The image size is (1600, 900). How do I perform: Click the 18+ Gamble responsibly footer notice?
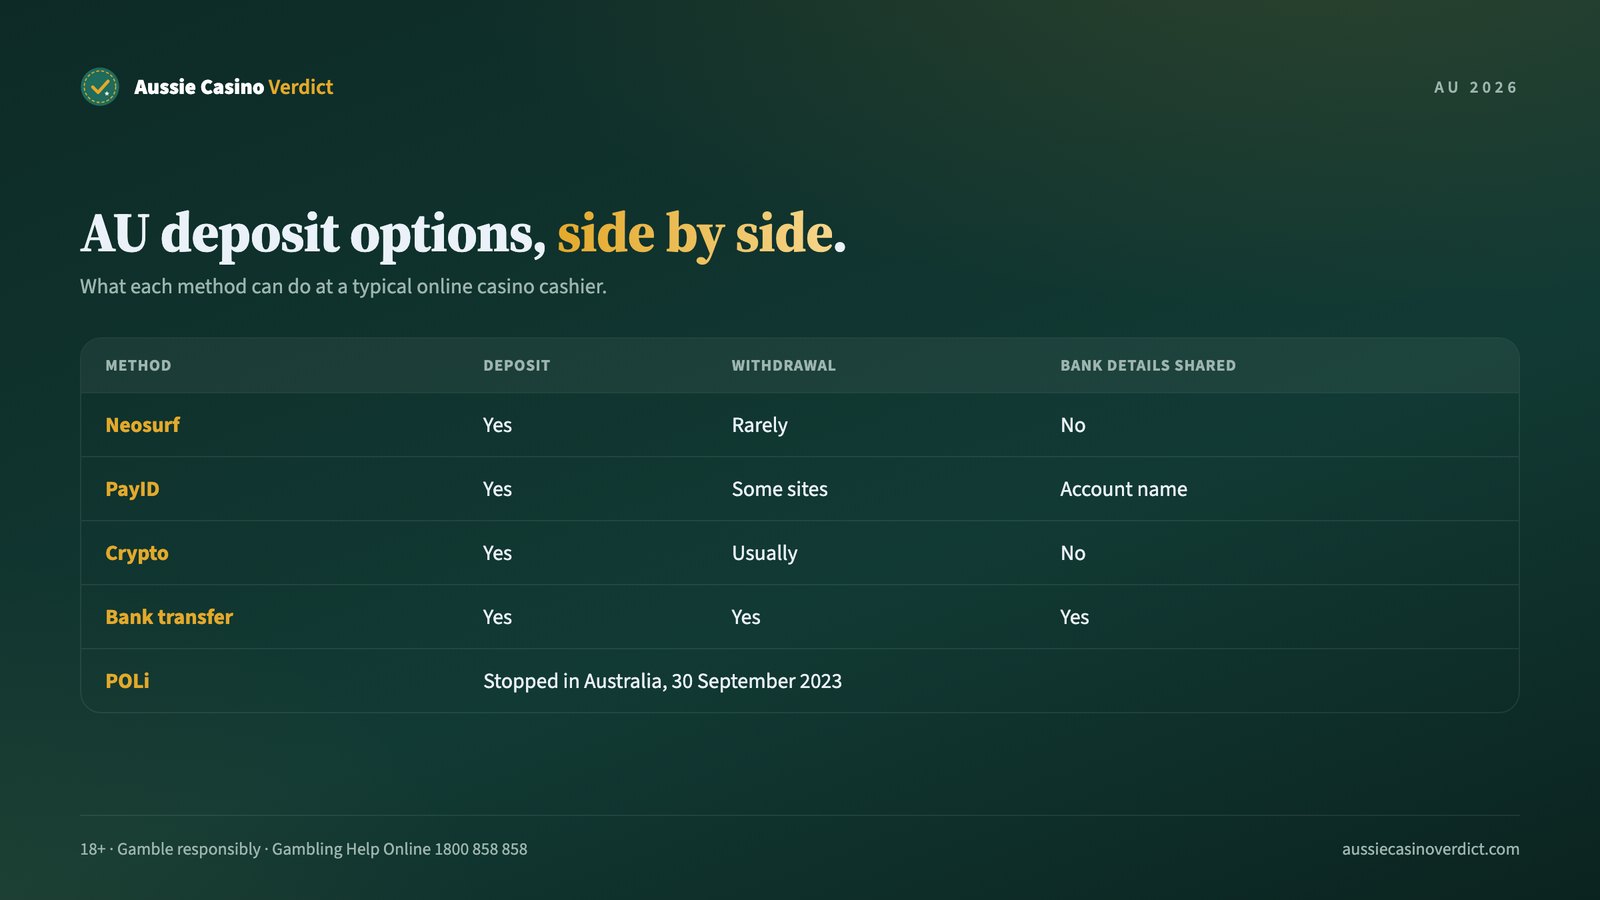pyautogui.click(x=304, y=849)
